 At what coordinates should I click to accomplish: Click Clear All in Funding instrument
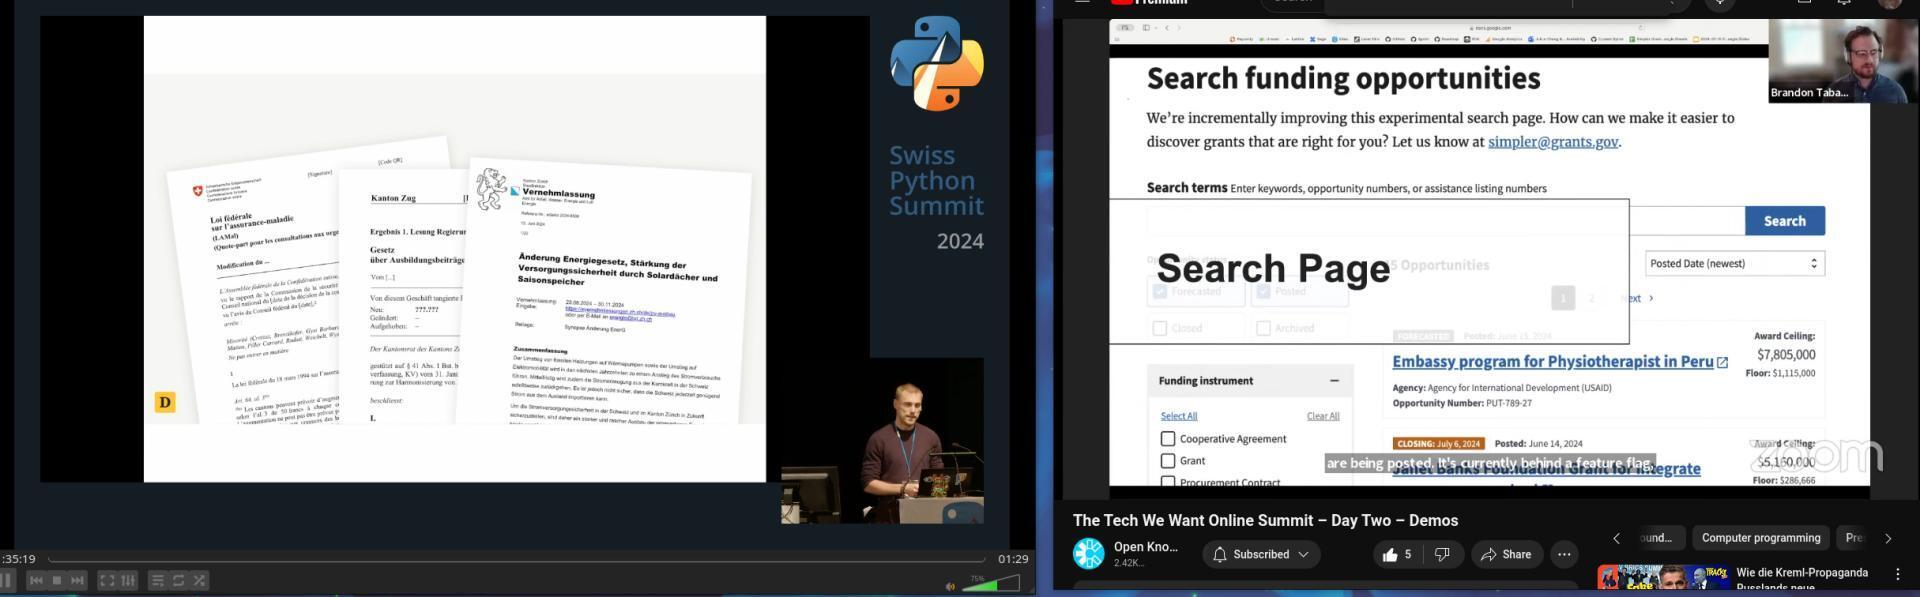pyautogui.click(x=1322, y=416)
